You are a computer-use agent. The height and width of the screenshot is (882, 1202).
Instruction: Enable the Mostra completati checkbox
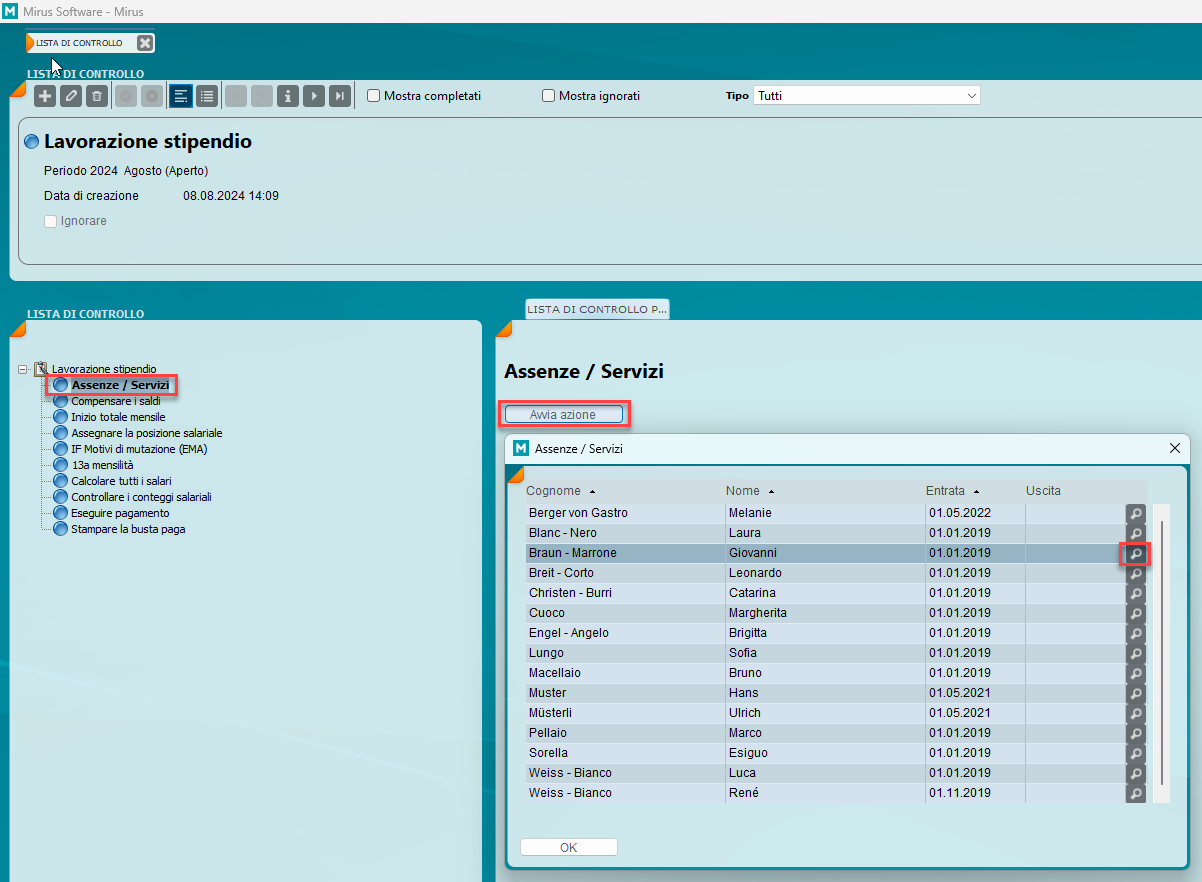tap(374, 96)
